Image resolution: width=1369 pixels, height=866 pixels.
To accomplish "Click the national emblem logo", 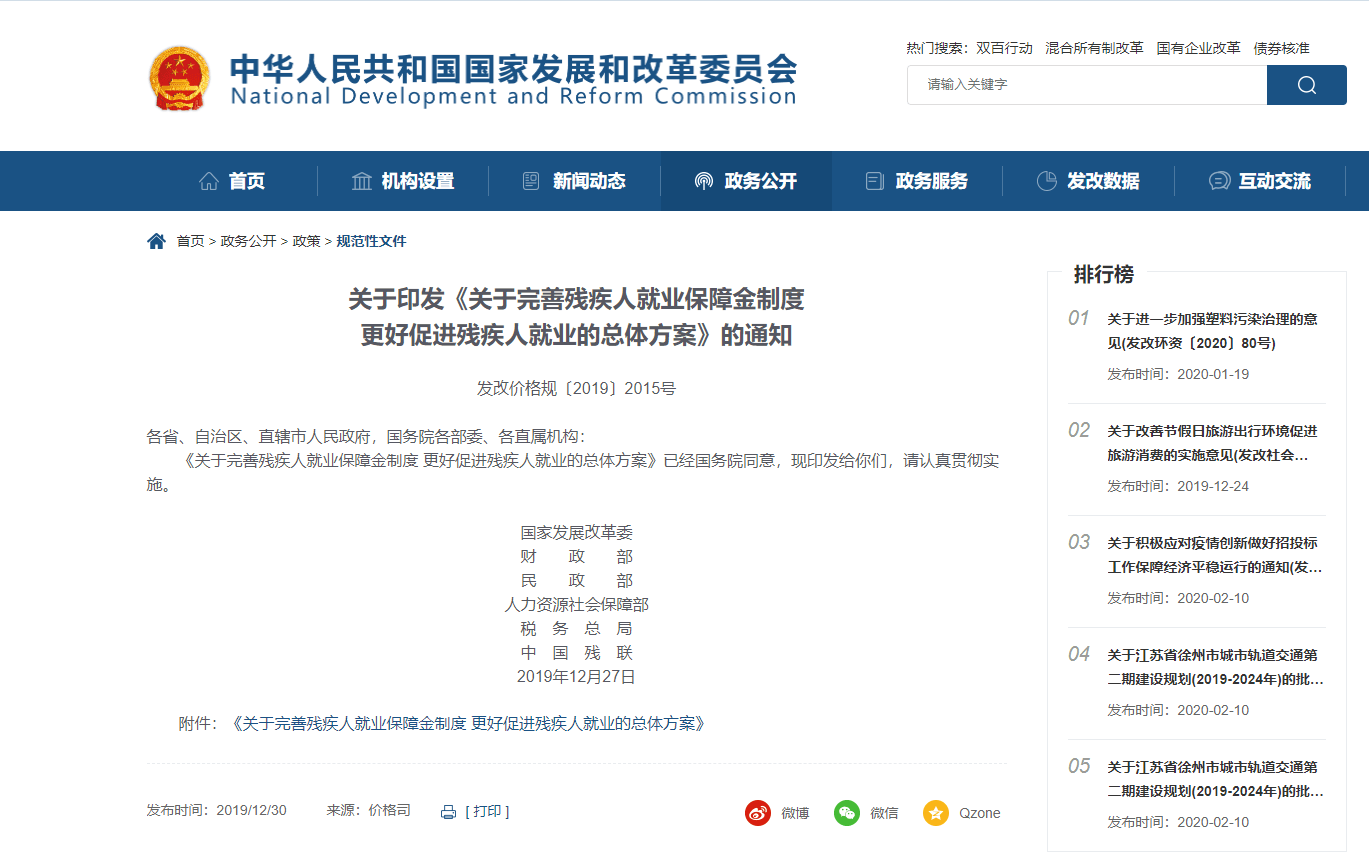I will click(x=180, y=78).
